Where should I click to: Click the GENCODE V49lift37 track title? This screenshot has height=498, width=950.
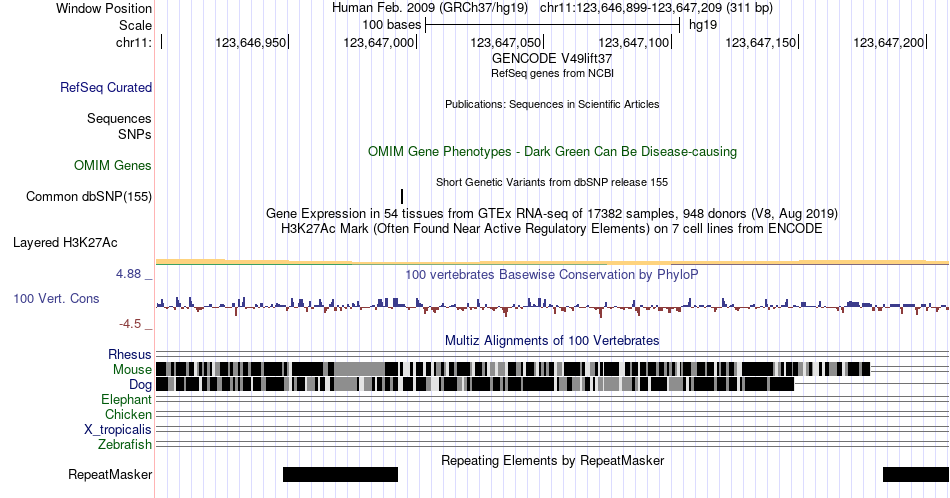click(x=552, y=59)
